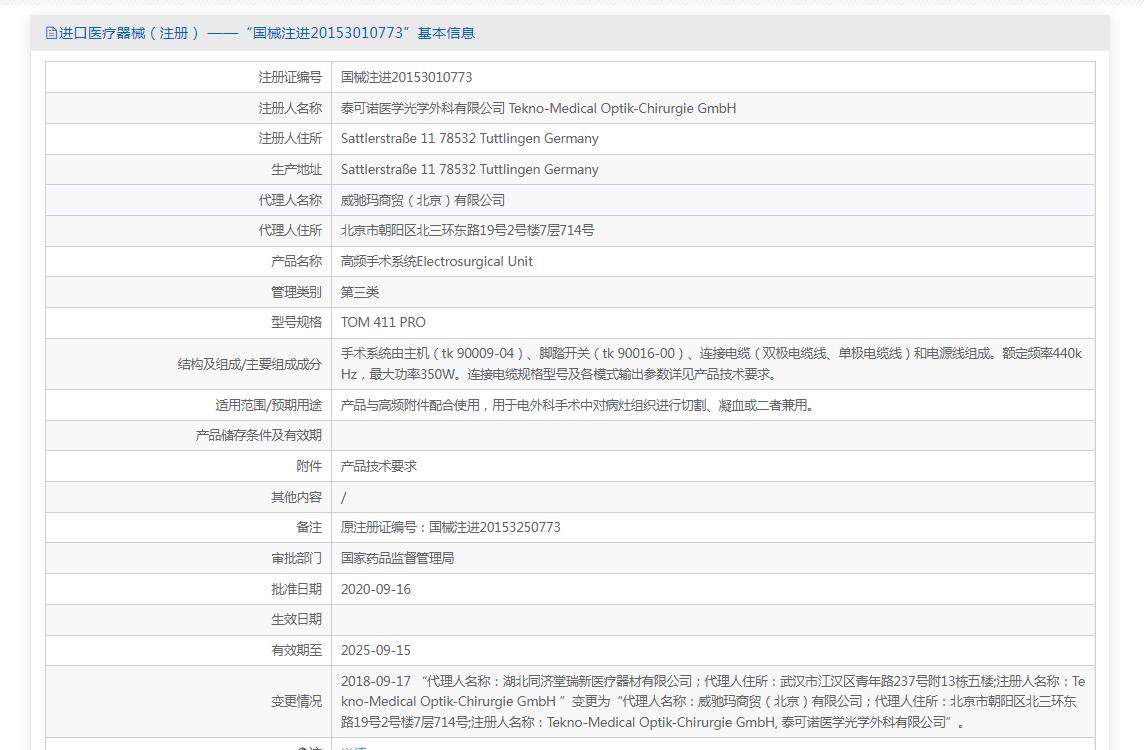Click agent address 北京市朝阳区北三环东路19号 in 代理人住所 row
Screen dimensions: 1144x750
coord(468,231)
